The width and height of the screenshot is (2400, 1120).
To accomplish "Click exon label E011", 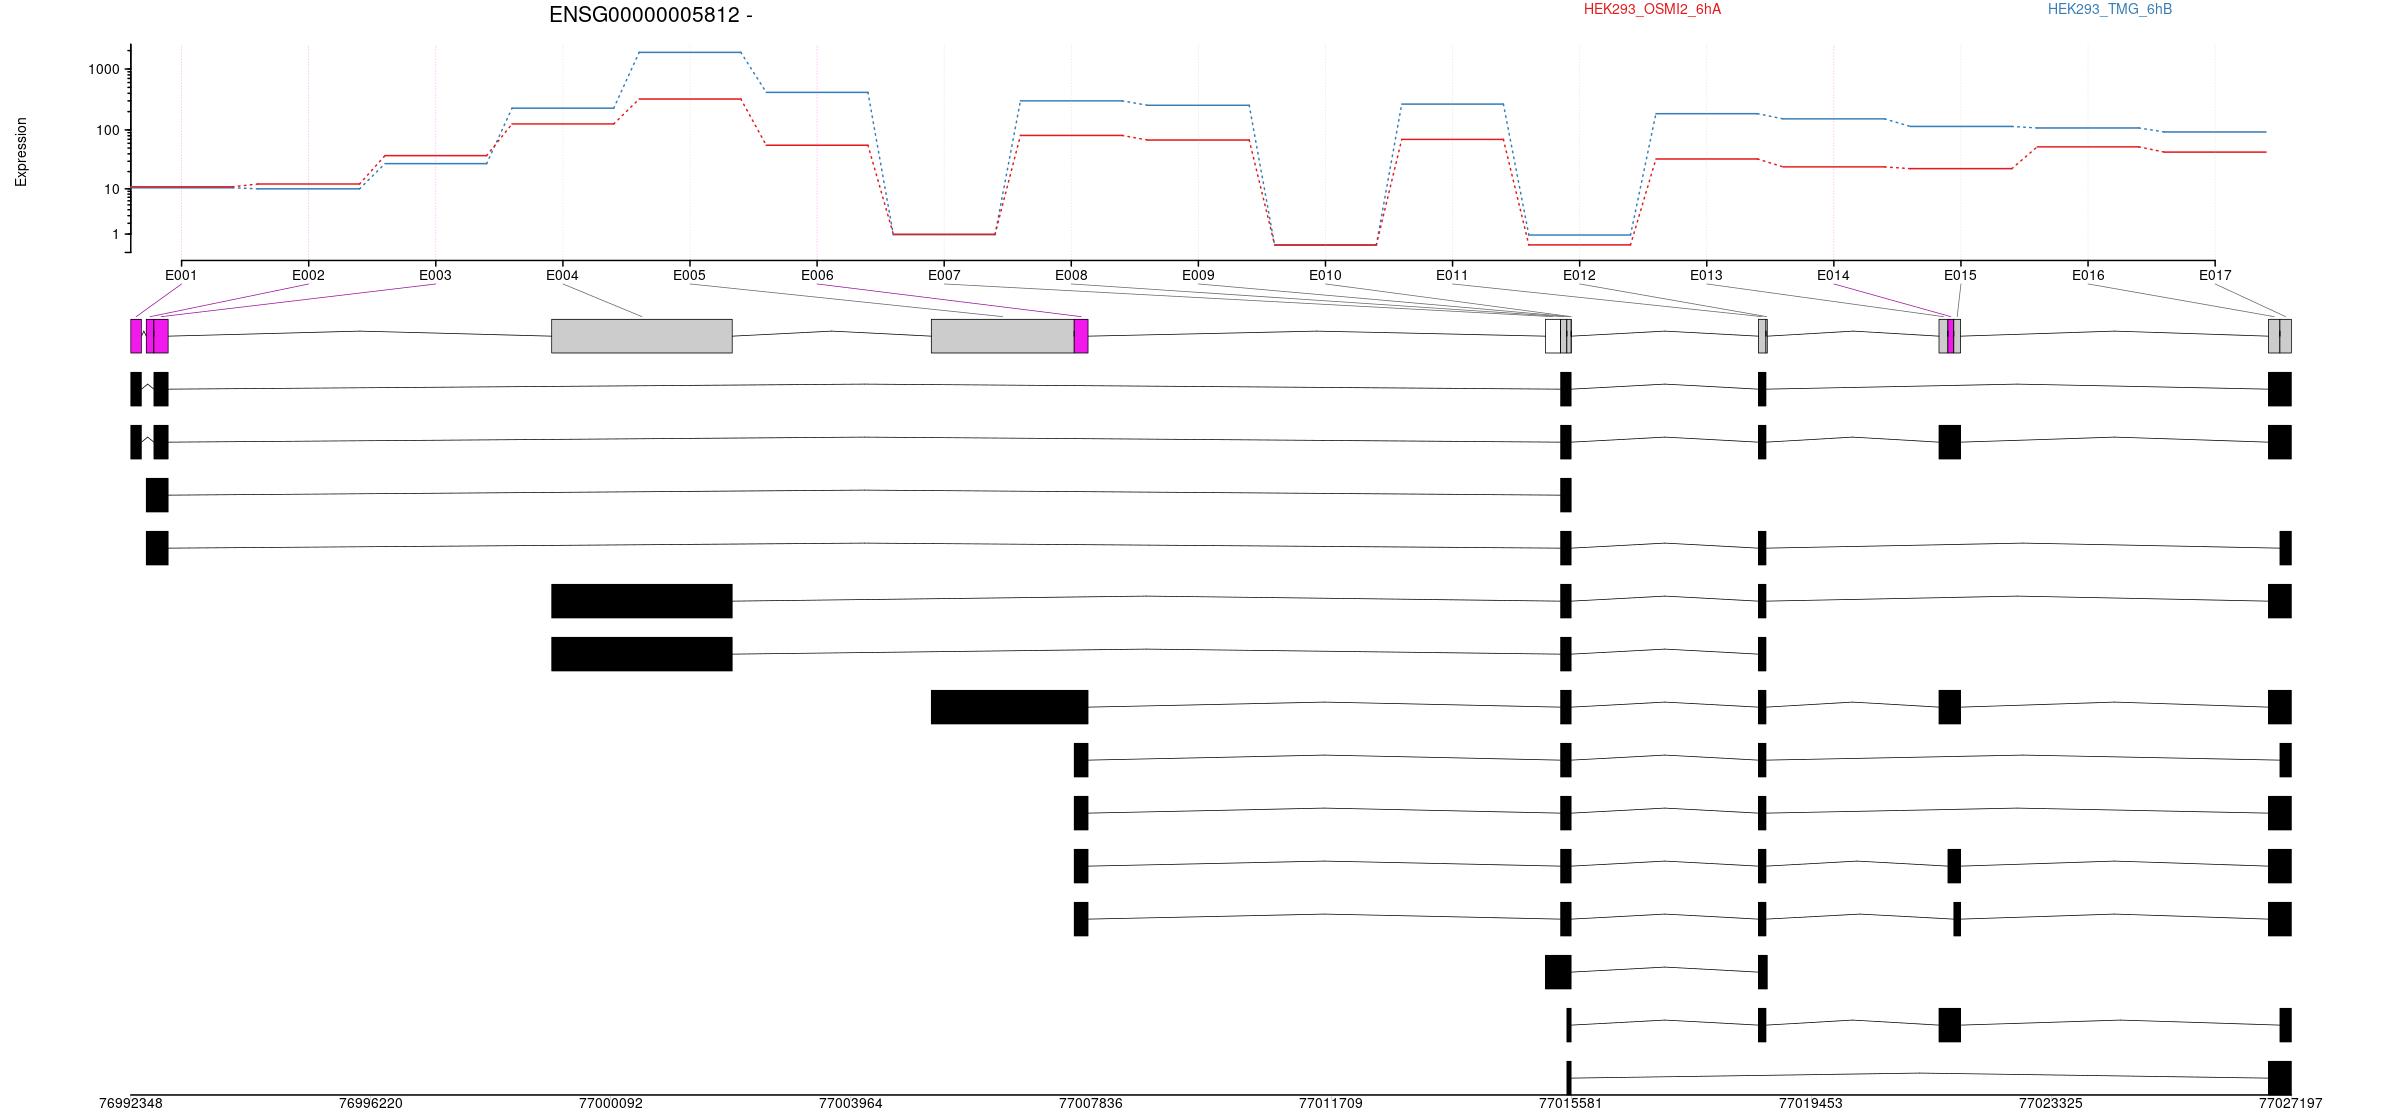I will [1452, 275].
